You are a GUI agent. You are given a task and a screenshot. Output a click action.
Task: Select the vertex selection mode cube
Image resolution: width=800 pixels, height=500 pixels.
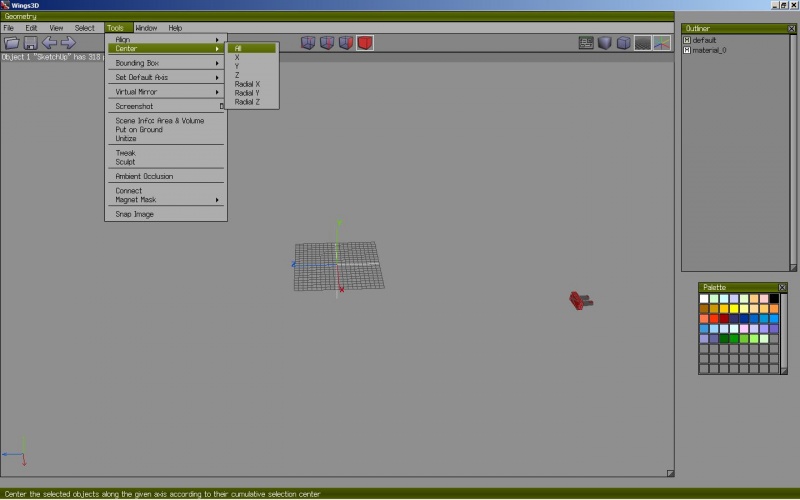tap(308, 43)
